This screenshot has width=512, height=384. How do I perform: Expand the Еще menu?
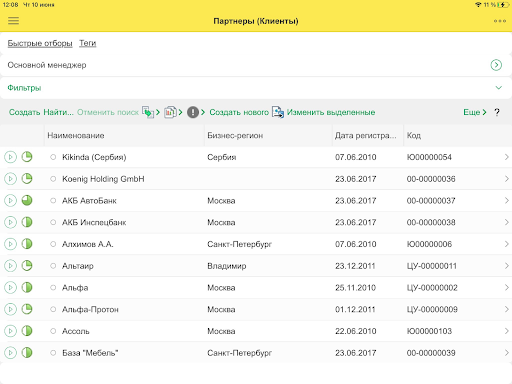click(x=475, y=112)
